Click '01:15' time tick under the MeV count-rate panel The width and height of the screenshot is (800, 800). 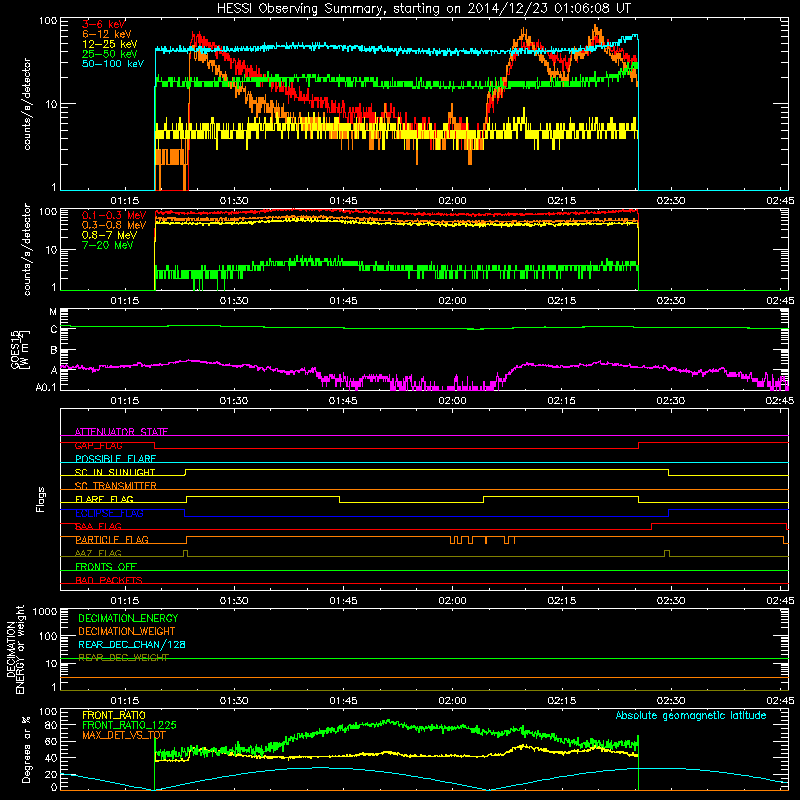[124, 301]
